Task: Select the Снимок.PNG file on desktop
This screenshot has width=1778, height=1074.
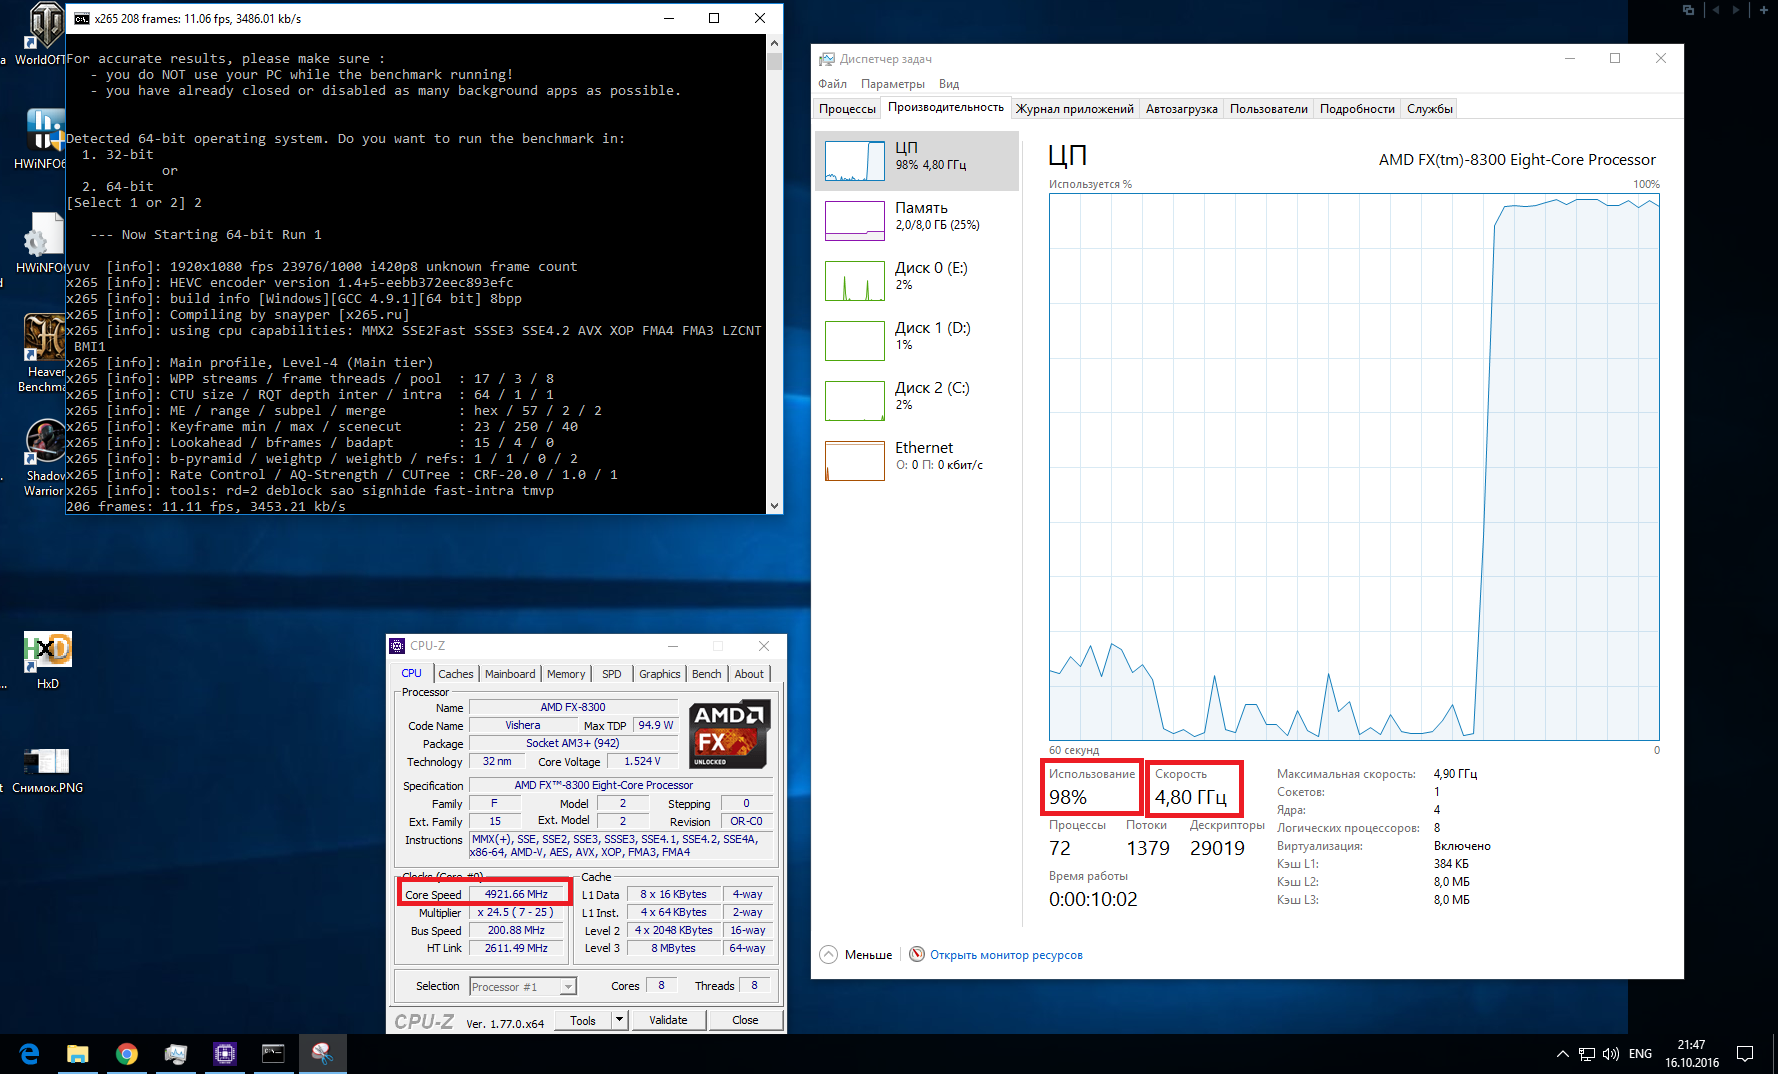Action: click(x=47, y=770)
